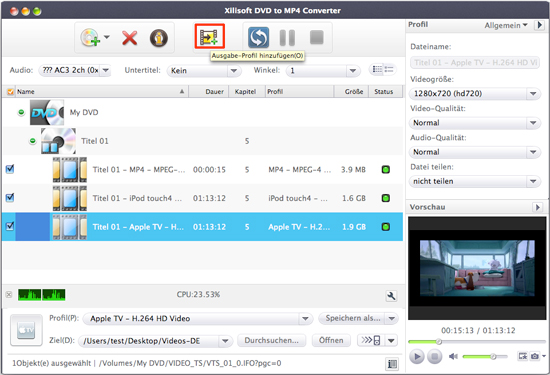Expand the Vorschau panel arrow
The height and width of the screenshot is (375, 550).
coord(537,207)
